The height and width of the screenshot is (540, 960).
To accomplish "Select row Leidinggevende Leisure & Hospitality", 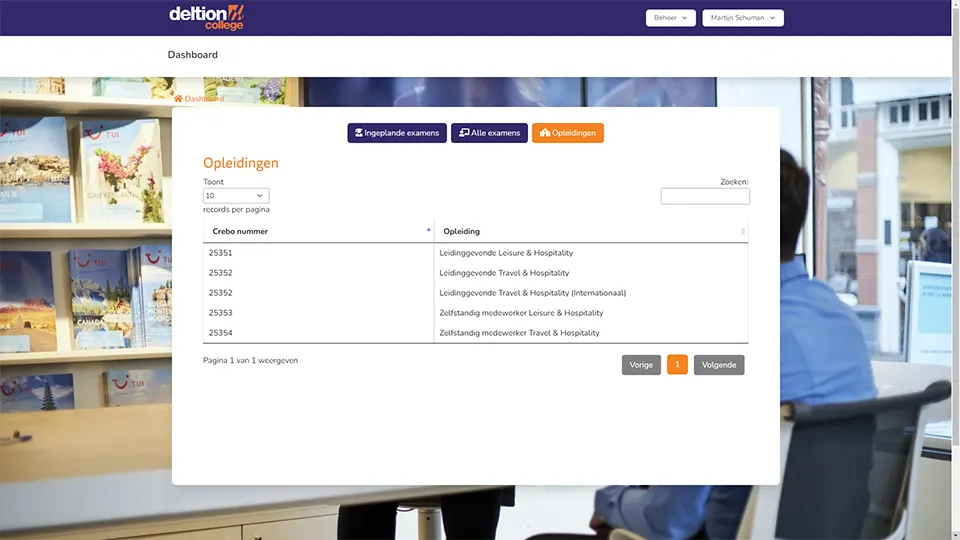I will (476, 253).
